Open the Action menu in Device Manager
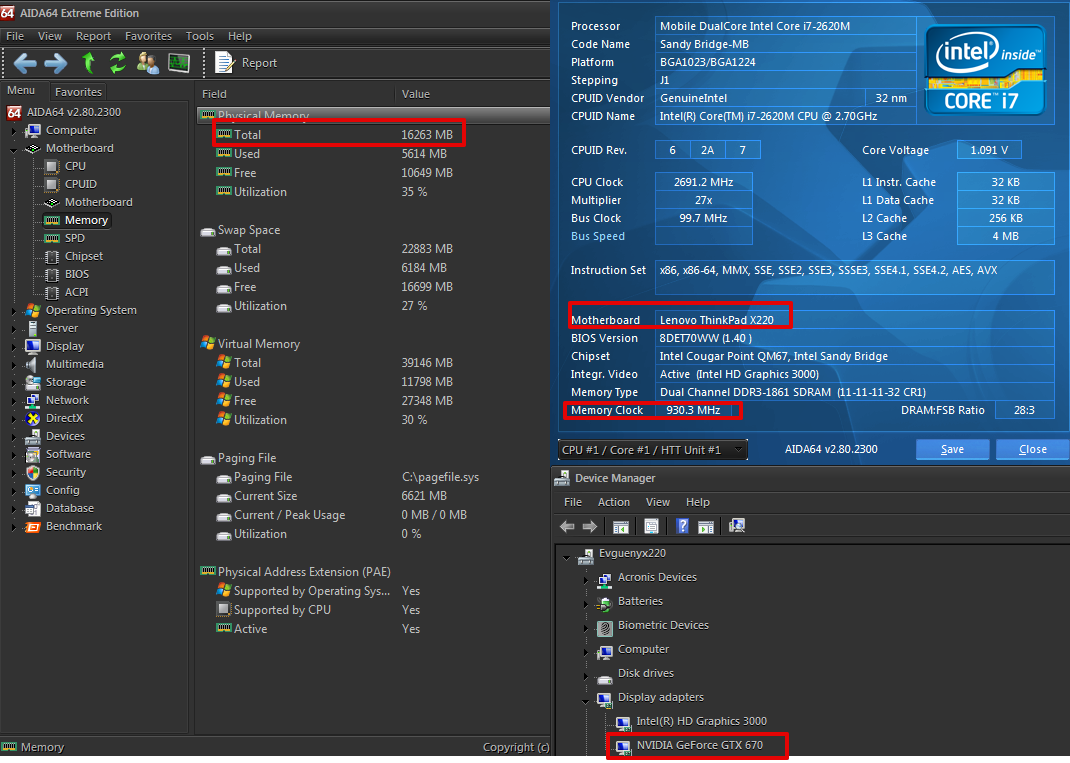This screenshot has width=1070, height=763. [x=613, y=502]
